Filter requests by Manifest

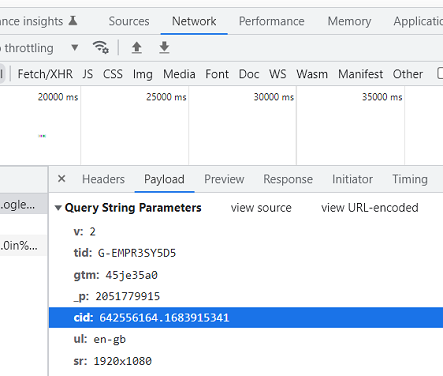point(360,74)
